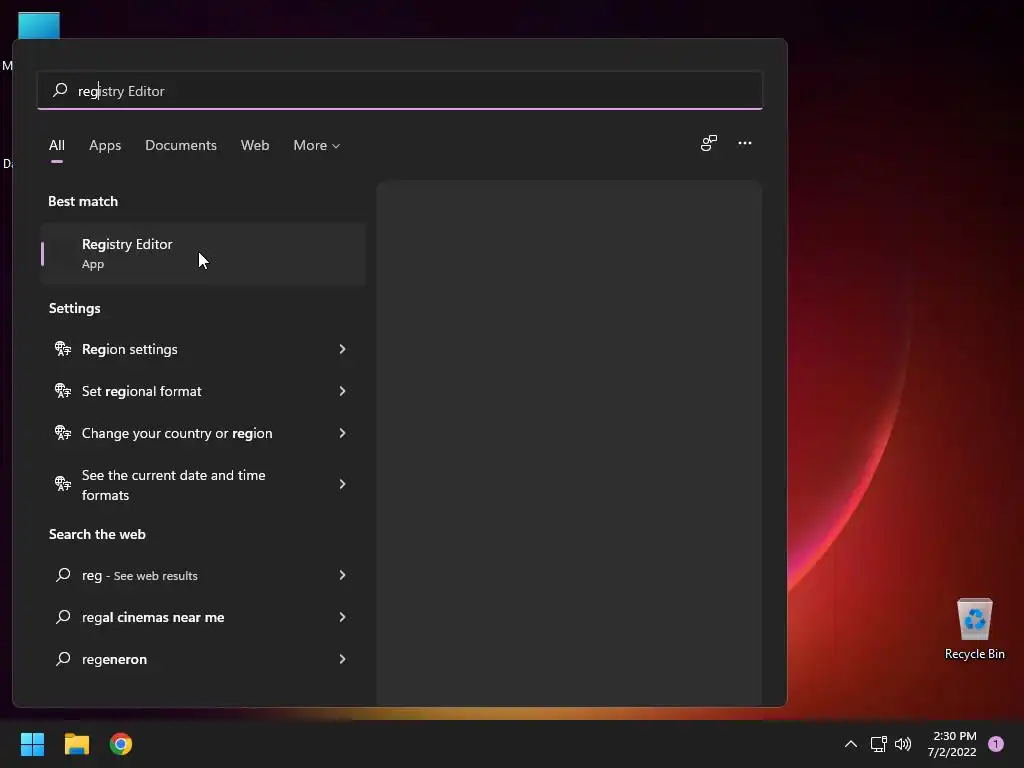1024x768 pixels.
Task: Switch to the Apps tab
Action: [105, 146]
